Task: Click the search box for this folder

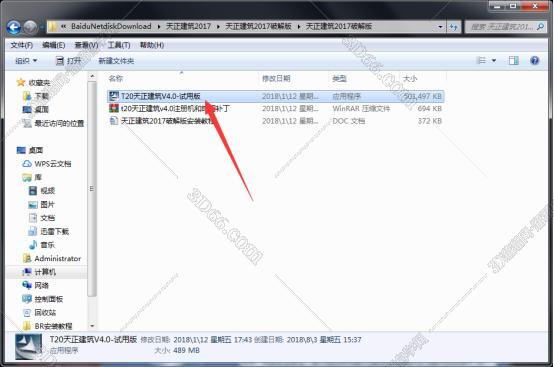Action: click(x=505, y=26)
